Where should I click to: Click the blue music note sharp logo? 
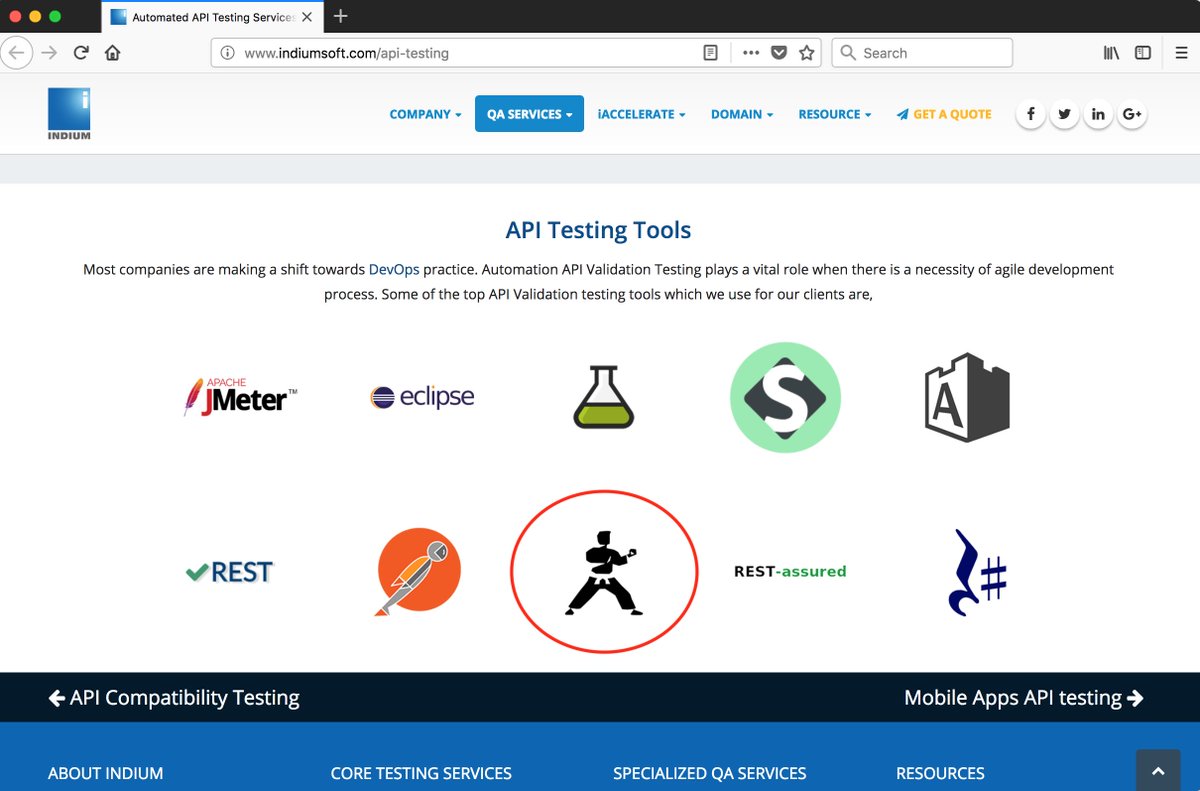pyautogui.click(x=977, y=572)
